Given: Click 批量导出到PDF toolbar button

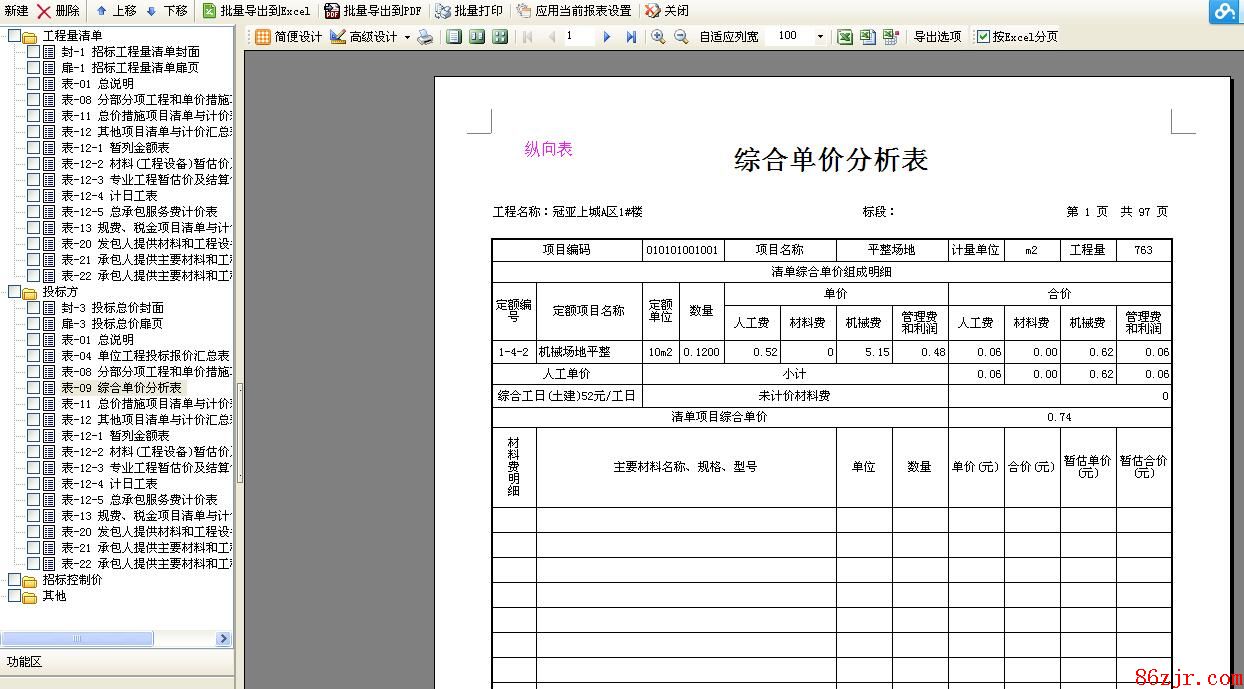Looking at the screenshot, I should (373, 11).
